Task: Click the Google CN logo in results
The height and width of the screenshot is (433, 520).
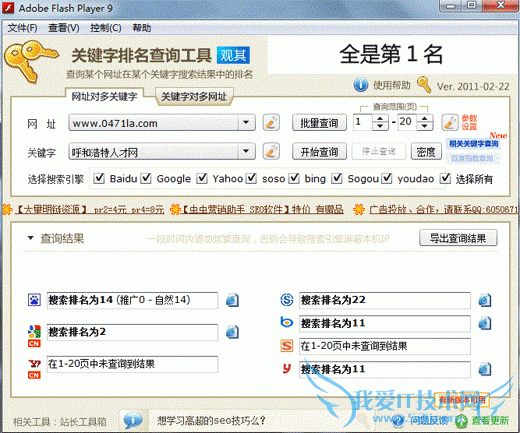Action: coord(34,336)
